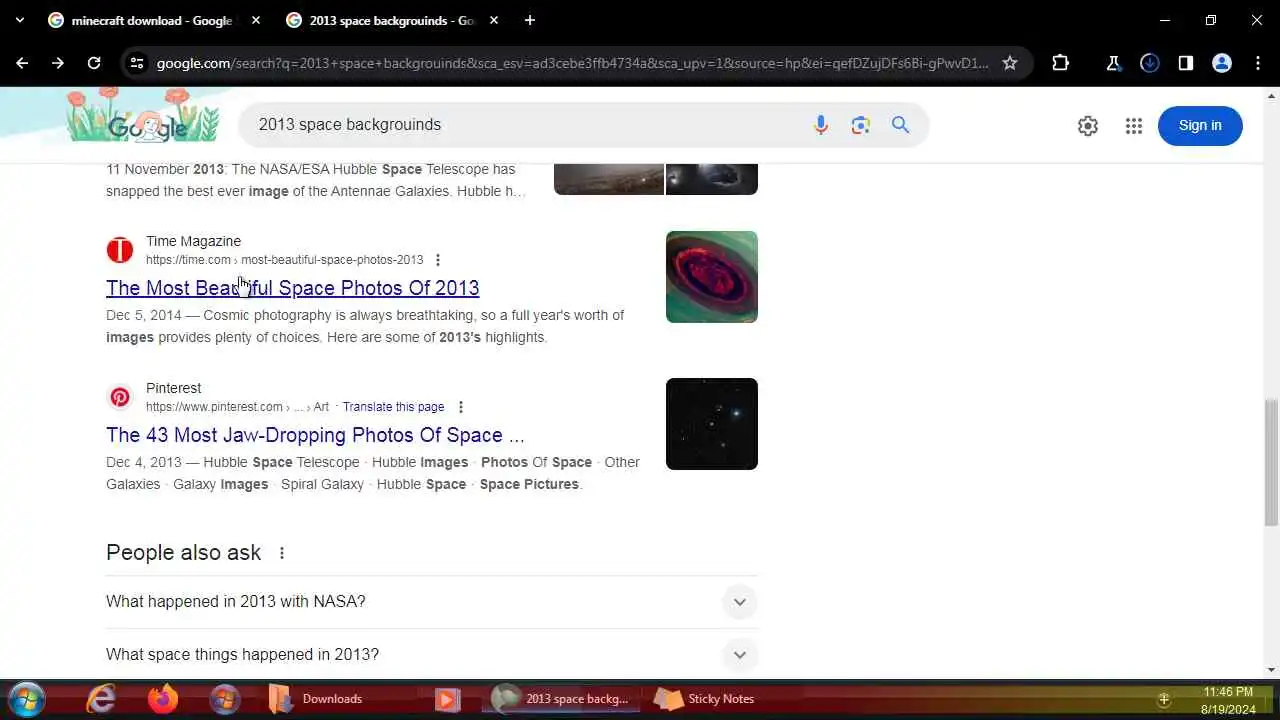Click the browser forward arrow
The height and width of the screenshot is (720, 1280).
point(58,63)
